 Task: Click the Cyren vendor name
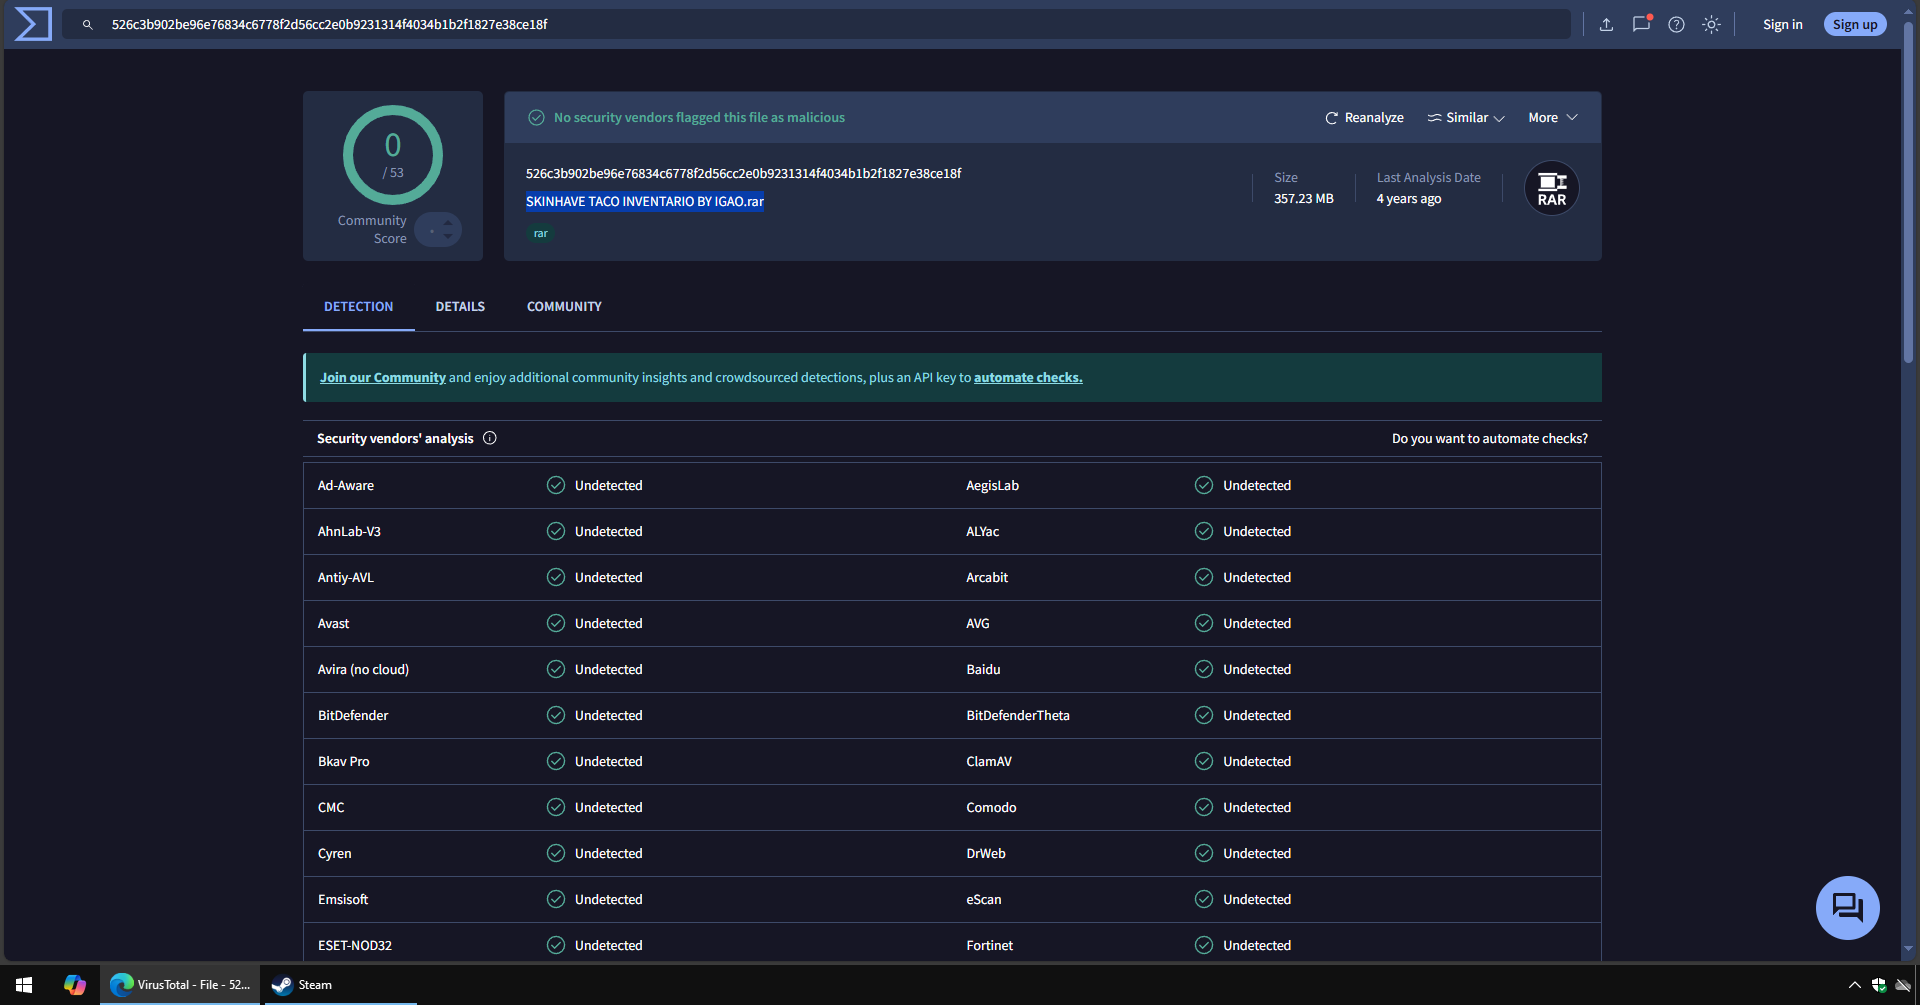tap(335, 853)
